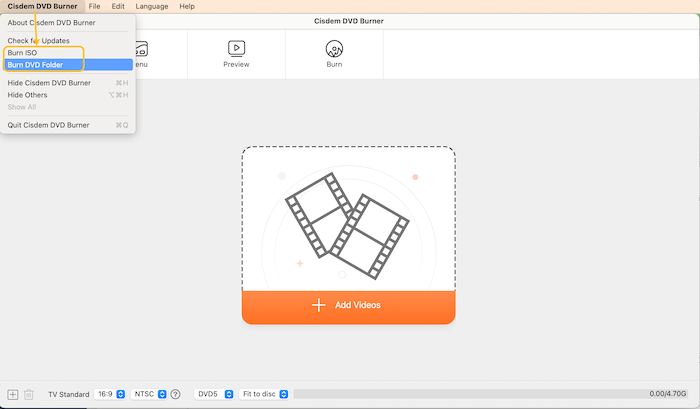Open the Edit menu
Image resolution: width=700 pixels, height=409 pixels.
[x=118, y=6]
